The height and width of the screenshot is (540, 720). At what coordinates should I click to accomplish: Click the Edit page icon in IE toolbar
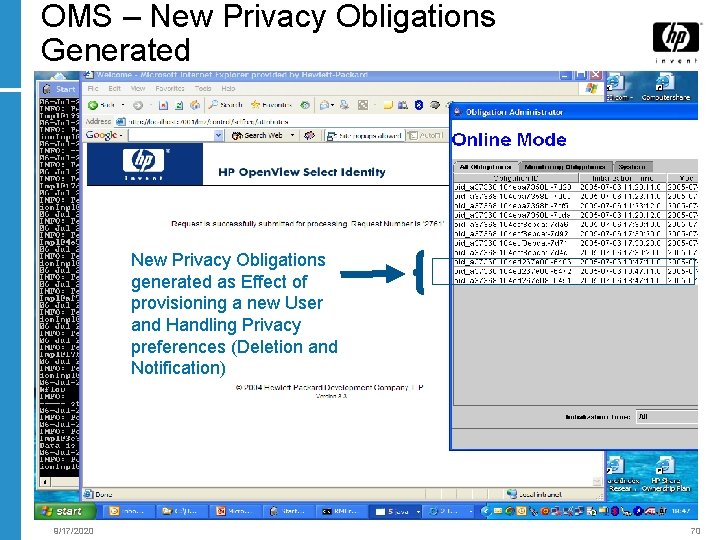pos(363,105)
